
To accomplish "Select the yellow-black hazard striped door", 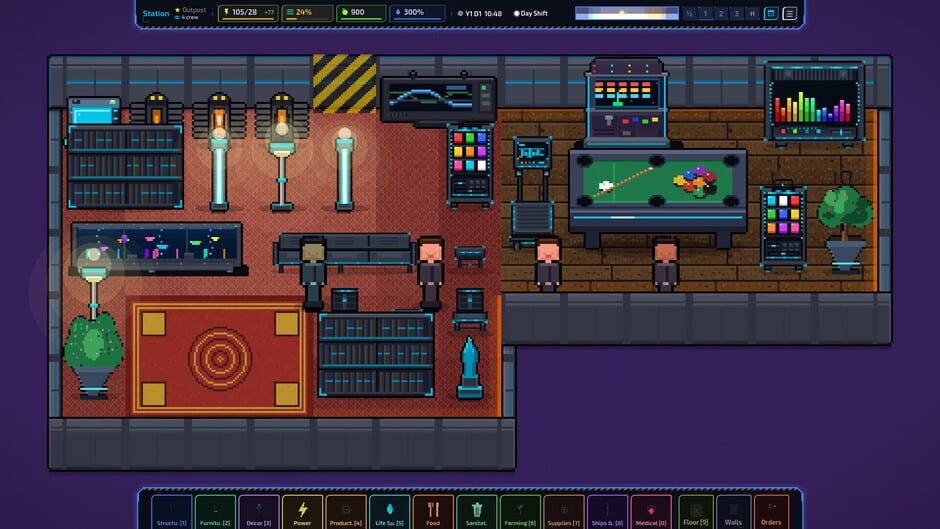I will [344, 83].
